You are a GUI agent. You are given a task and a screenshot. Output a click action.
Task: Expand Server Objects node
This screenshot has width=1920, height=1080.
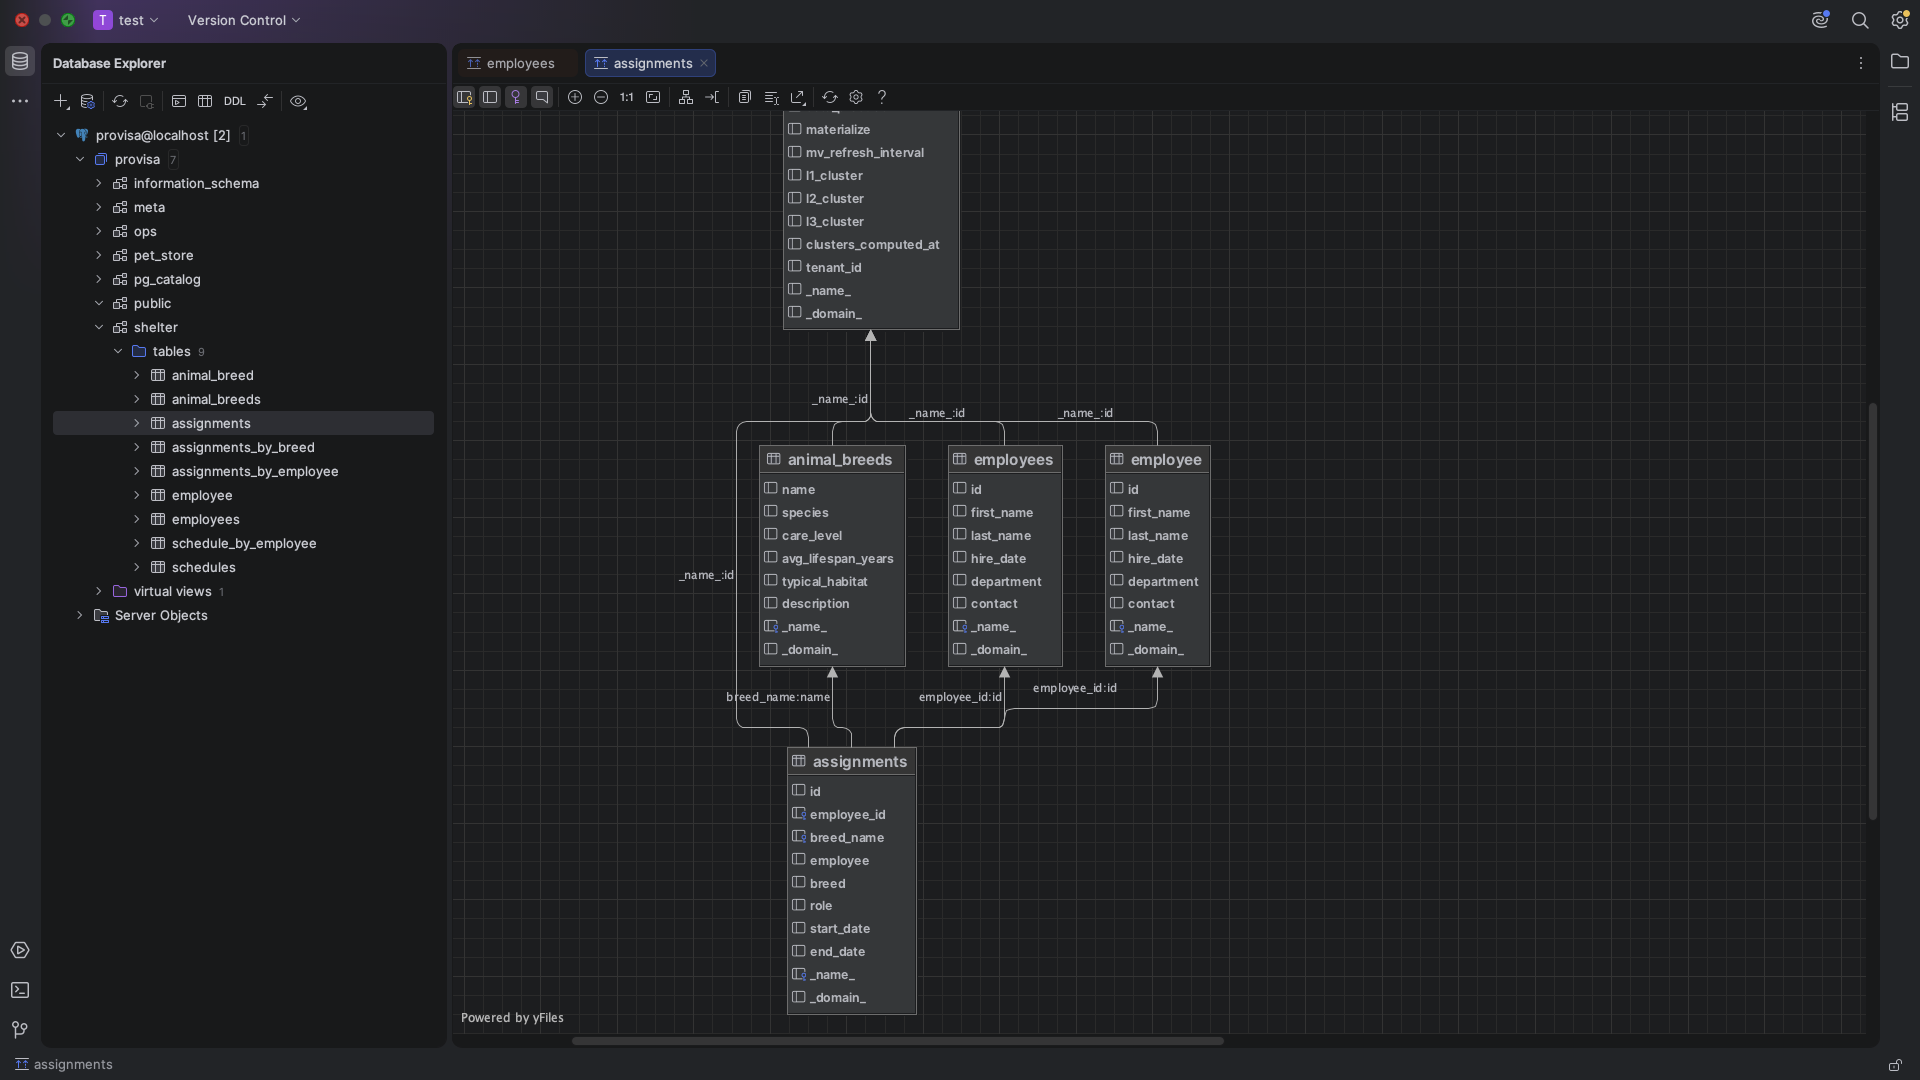[x=80, y=615]
